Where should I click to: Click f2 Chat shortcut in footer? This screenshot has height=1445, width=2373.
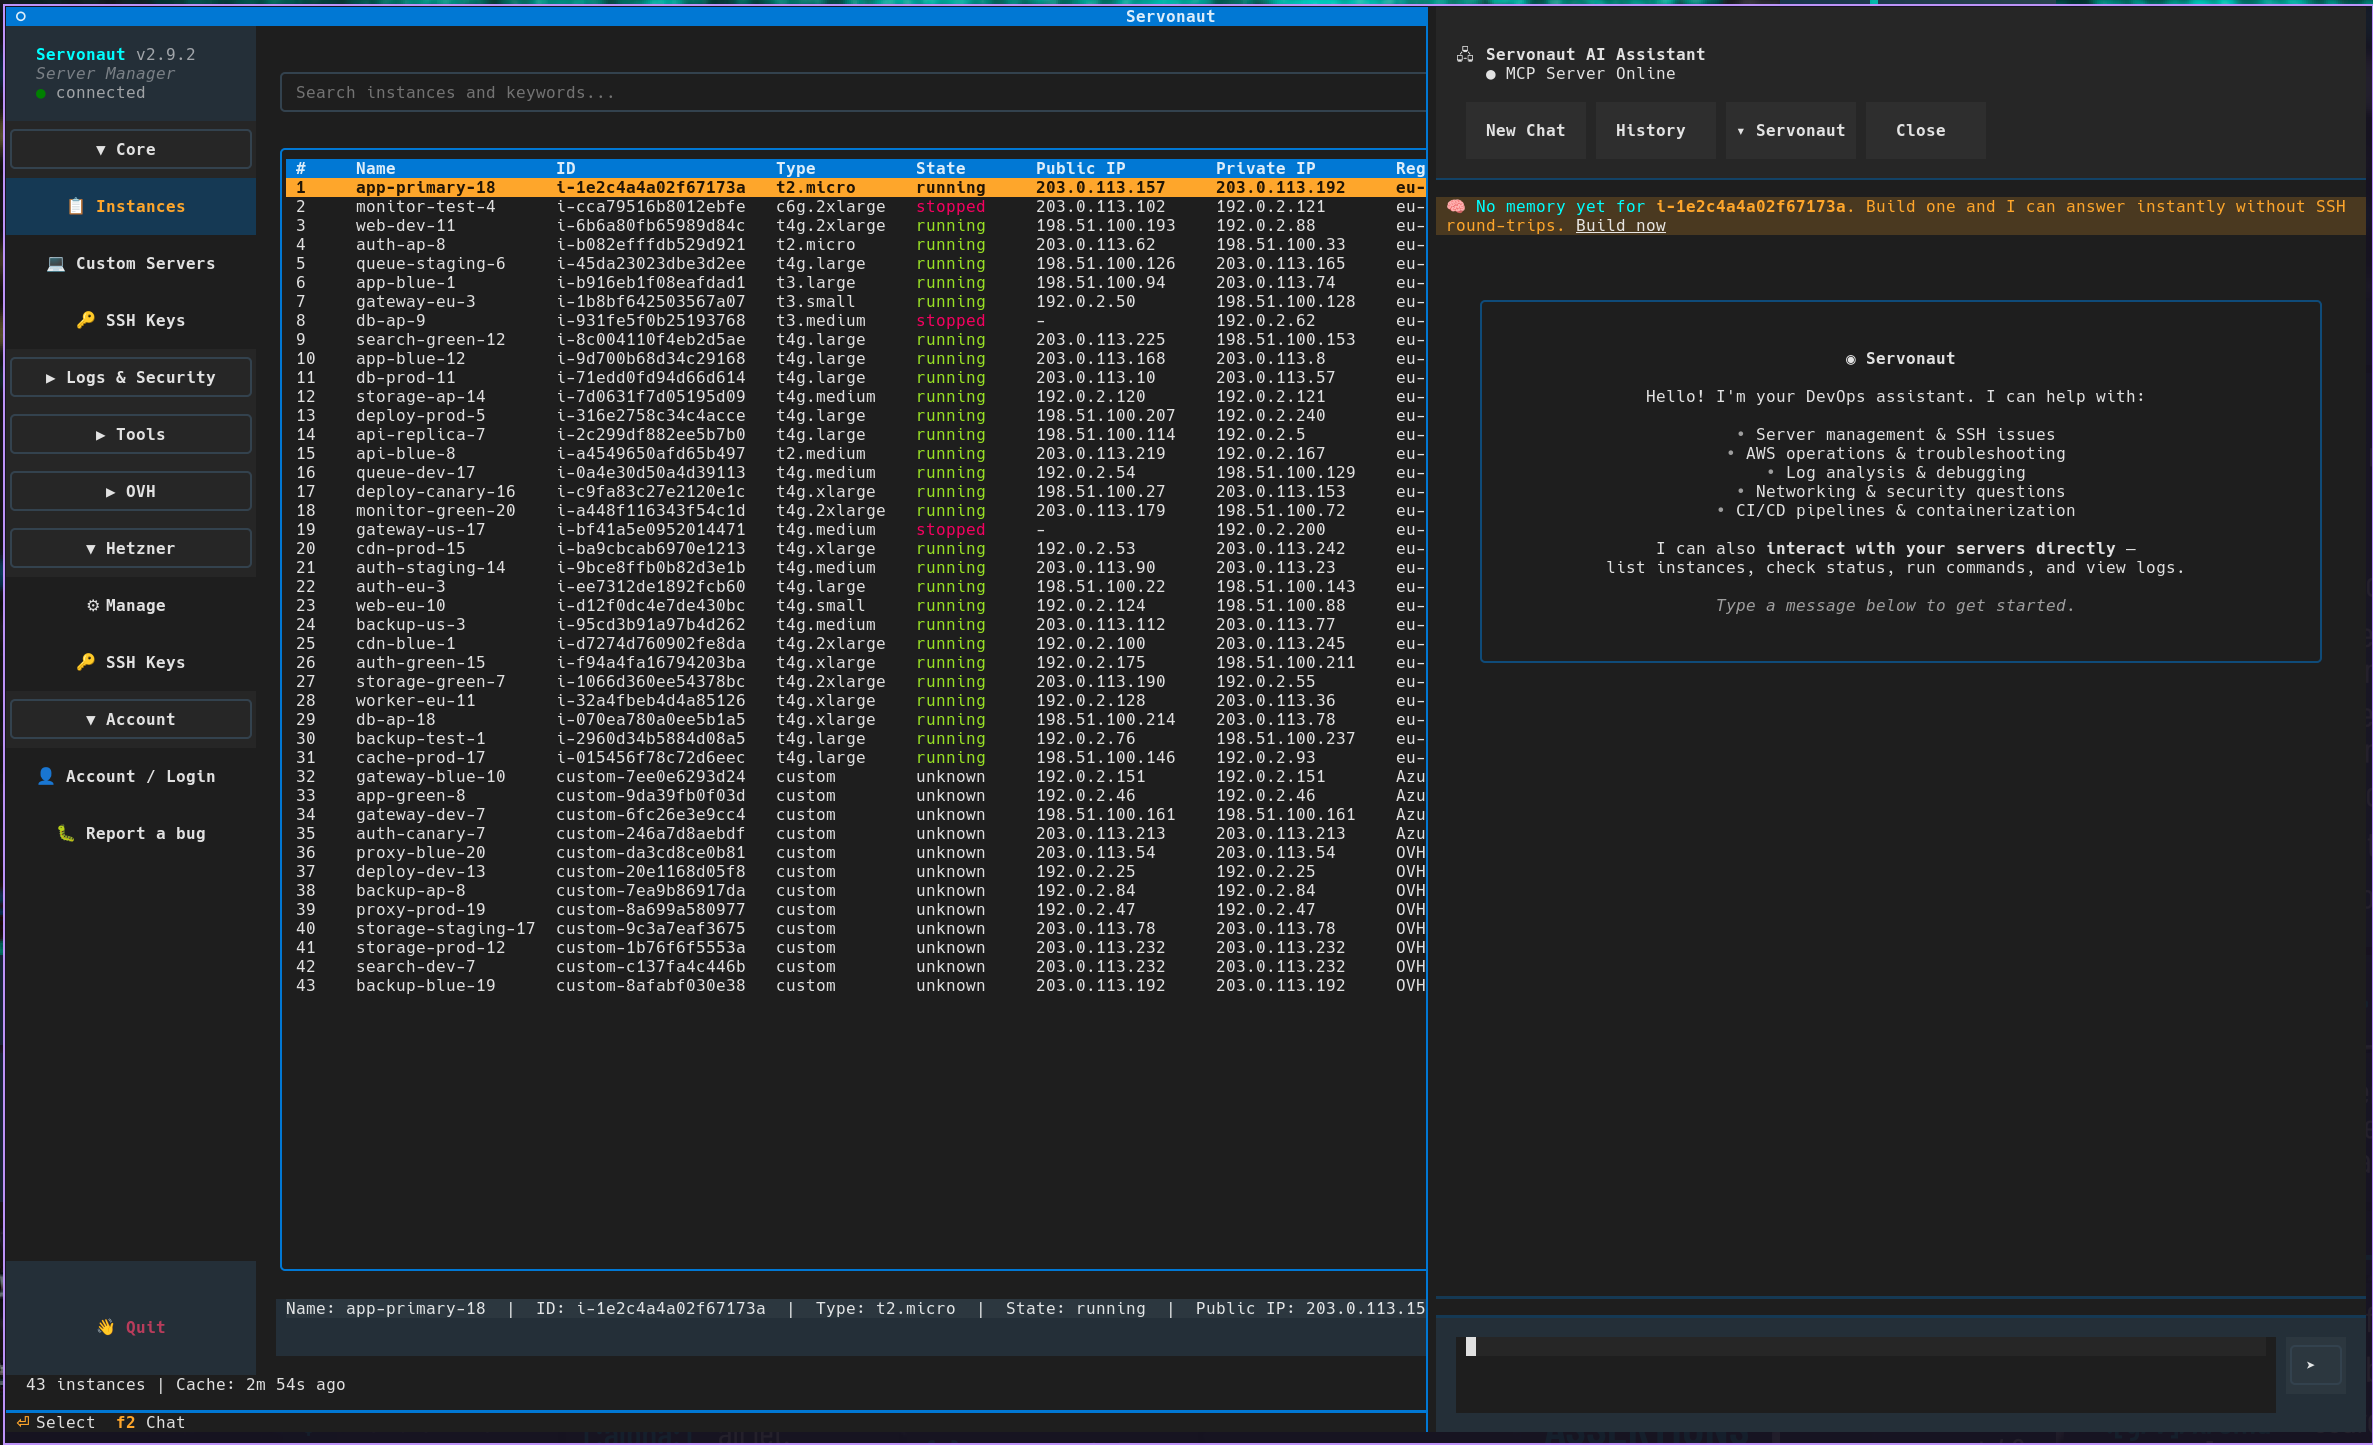click(x=150, y=1422)
